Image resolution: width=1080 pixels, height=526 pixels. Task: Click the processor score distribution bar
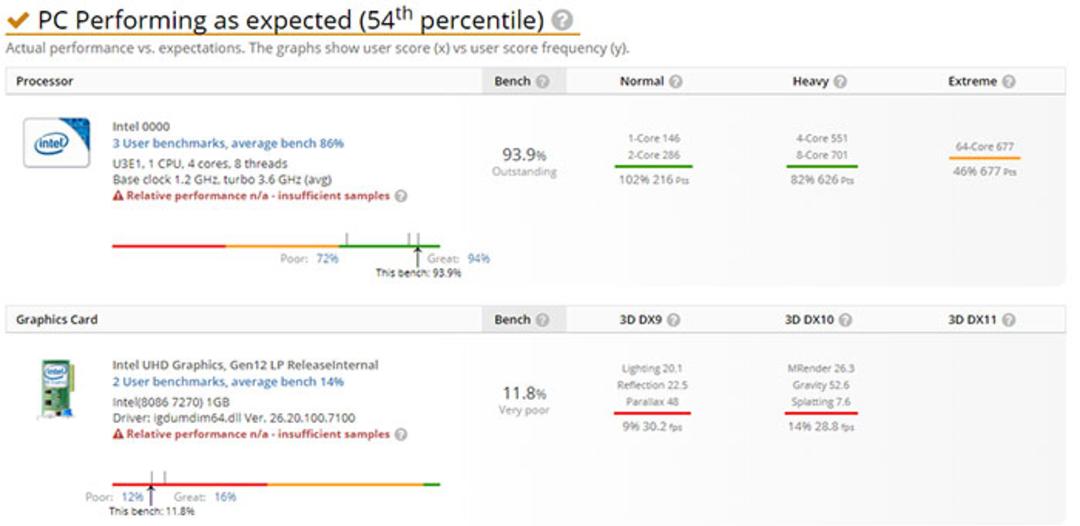click(x=276, y=245)
